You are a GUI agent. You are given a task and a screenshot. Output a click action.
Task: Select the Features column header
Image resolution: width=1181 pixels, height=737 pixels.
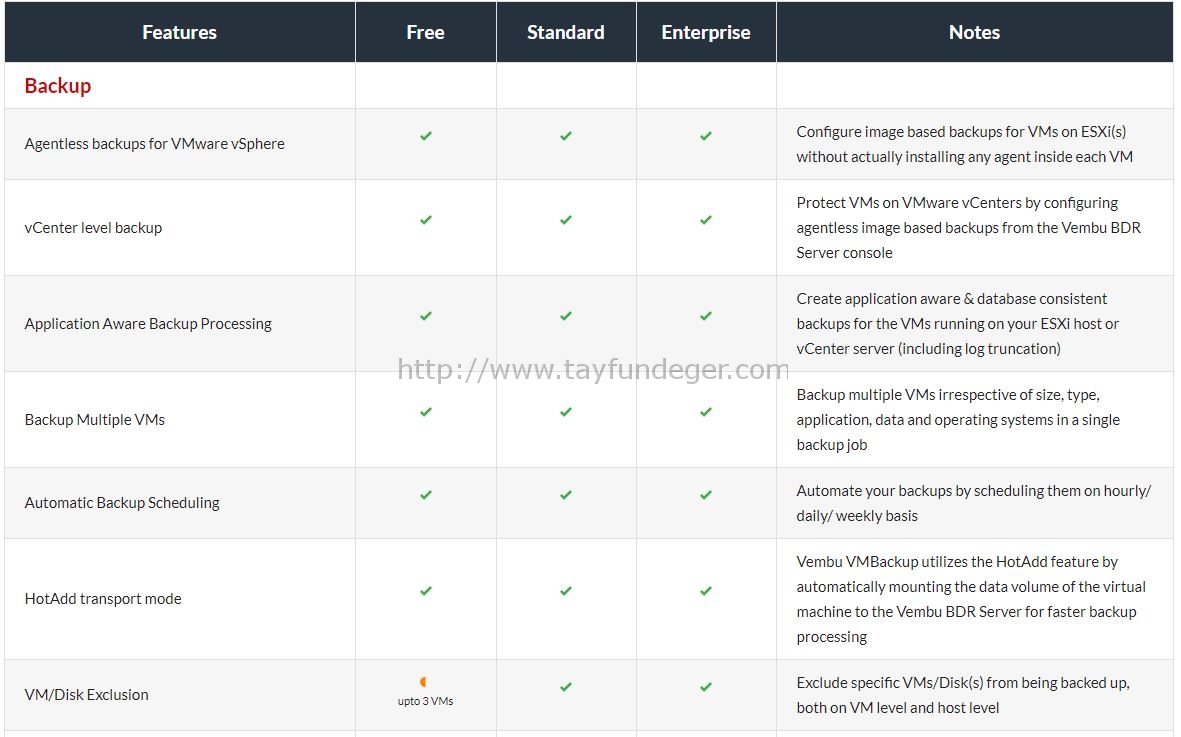tap(179, 32)
